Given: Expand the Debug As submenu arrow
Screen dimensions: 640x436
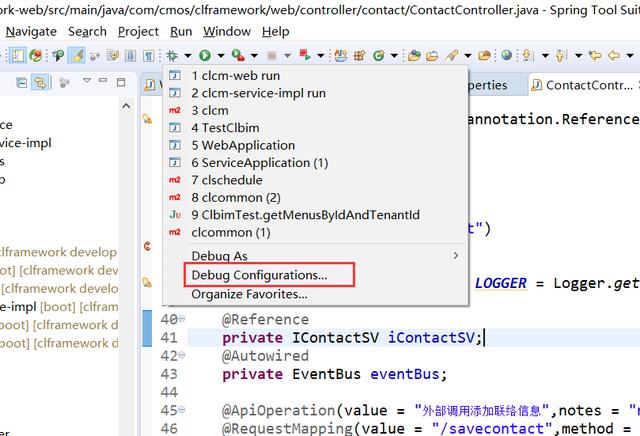Looking at the screenshot, I should pos(456,256).
